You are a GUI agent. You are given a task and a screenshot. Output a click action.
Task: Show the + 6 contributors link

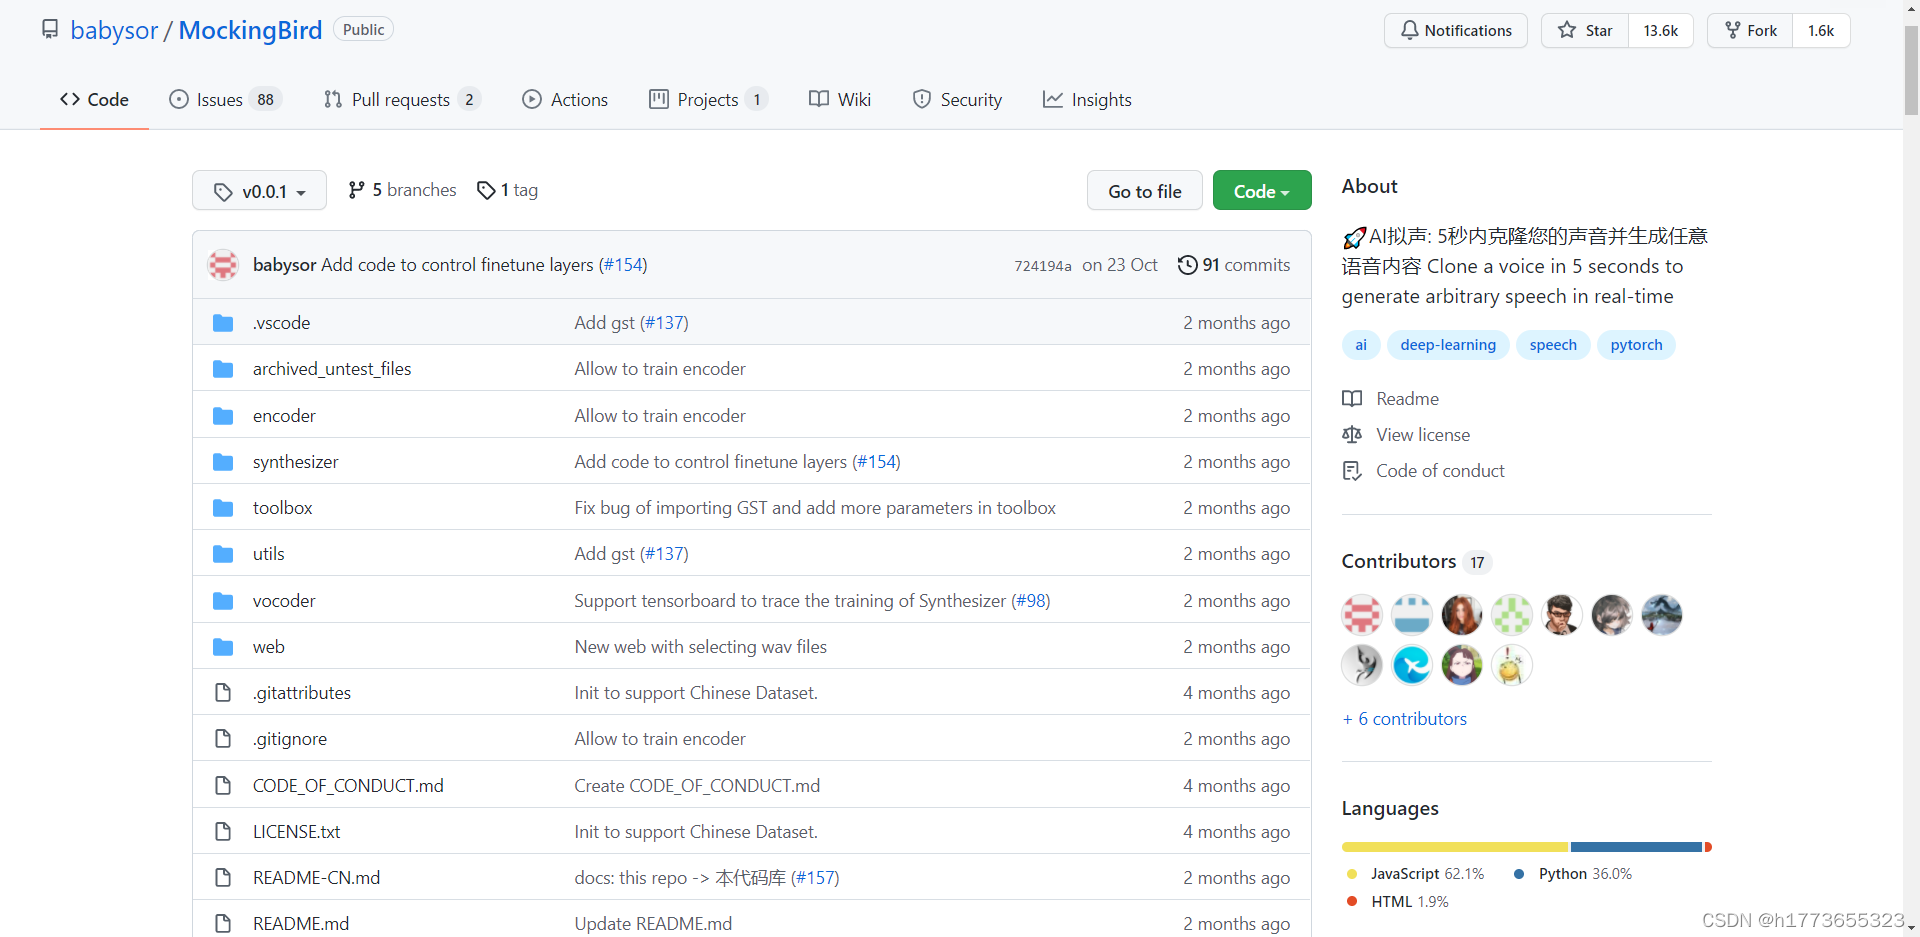coord(1405,719)
